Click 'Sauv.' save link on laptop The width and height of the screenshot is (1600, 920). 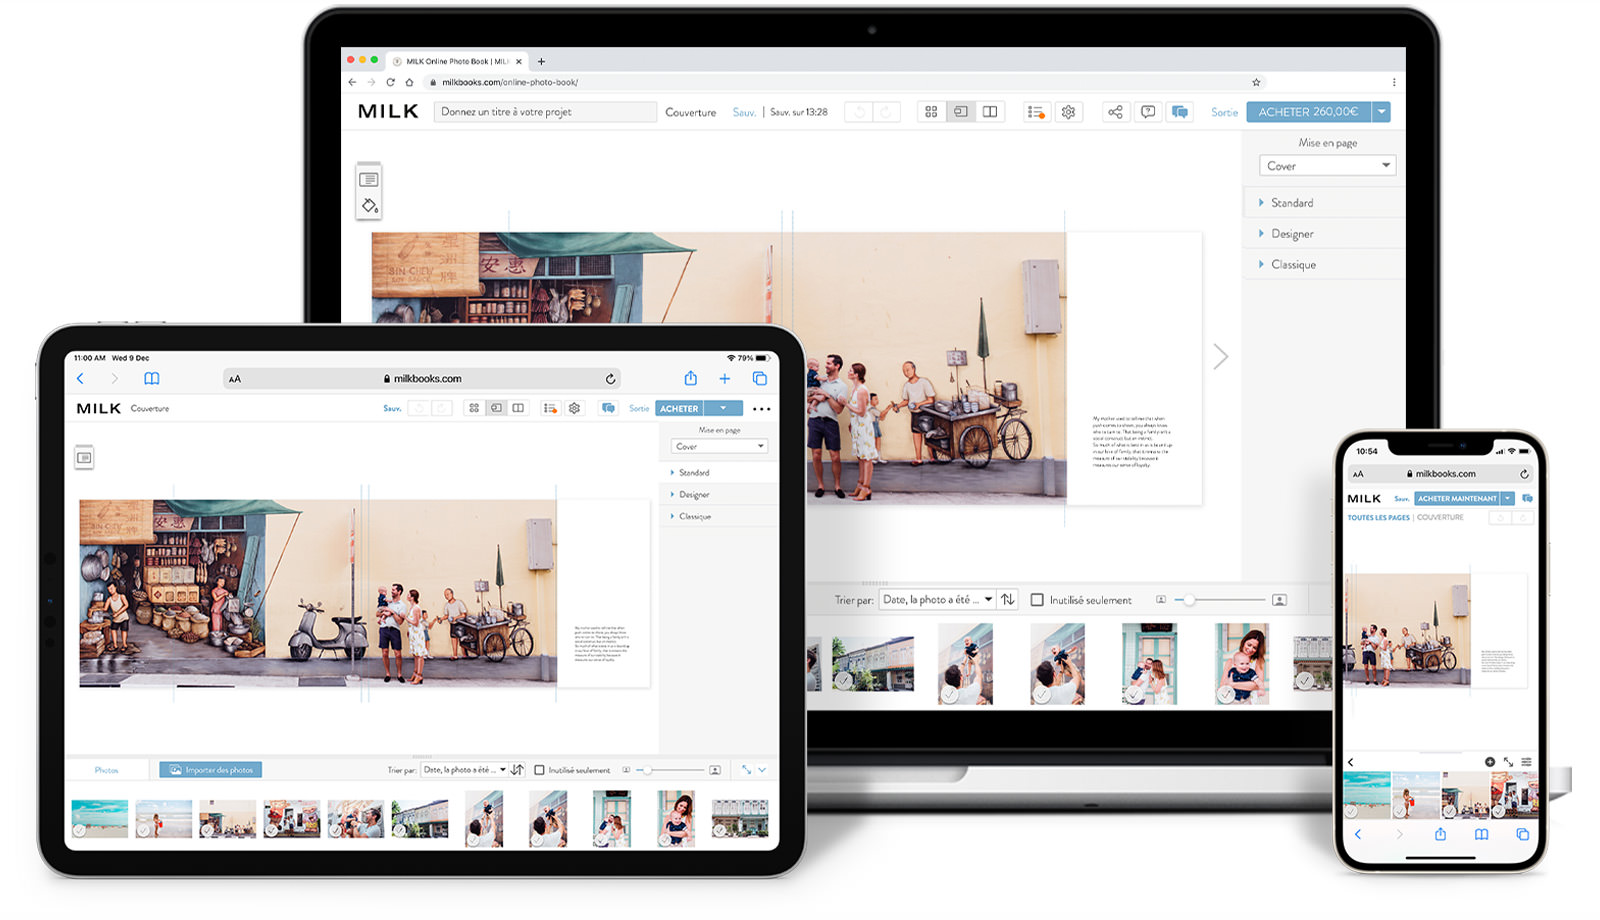pos(744,112)
